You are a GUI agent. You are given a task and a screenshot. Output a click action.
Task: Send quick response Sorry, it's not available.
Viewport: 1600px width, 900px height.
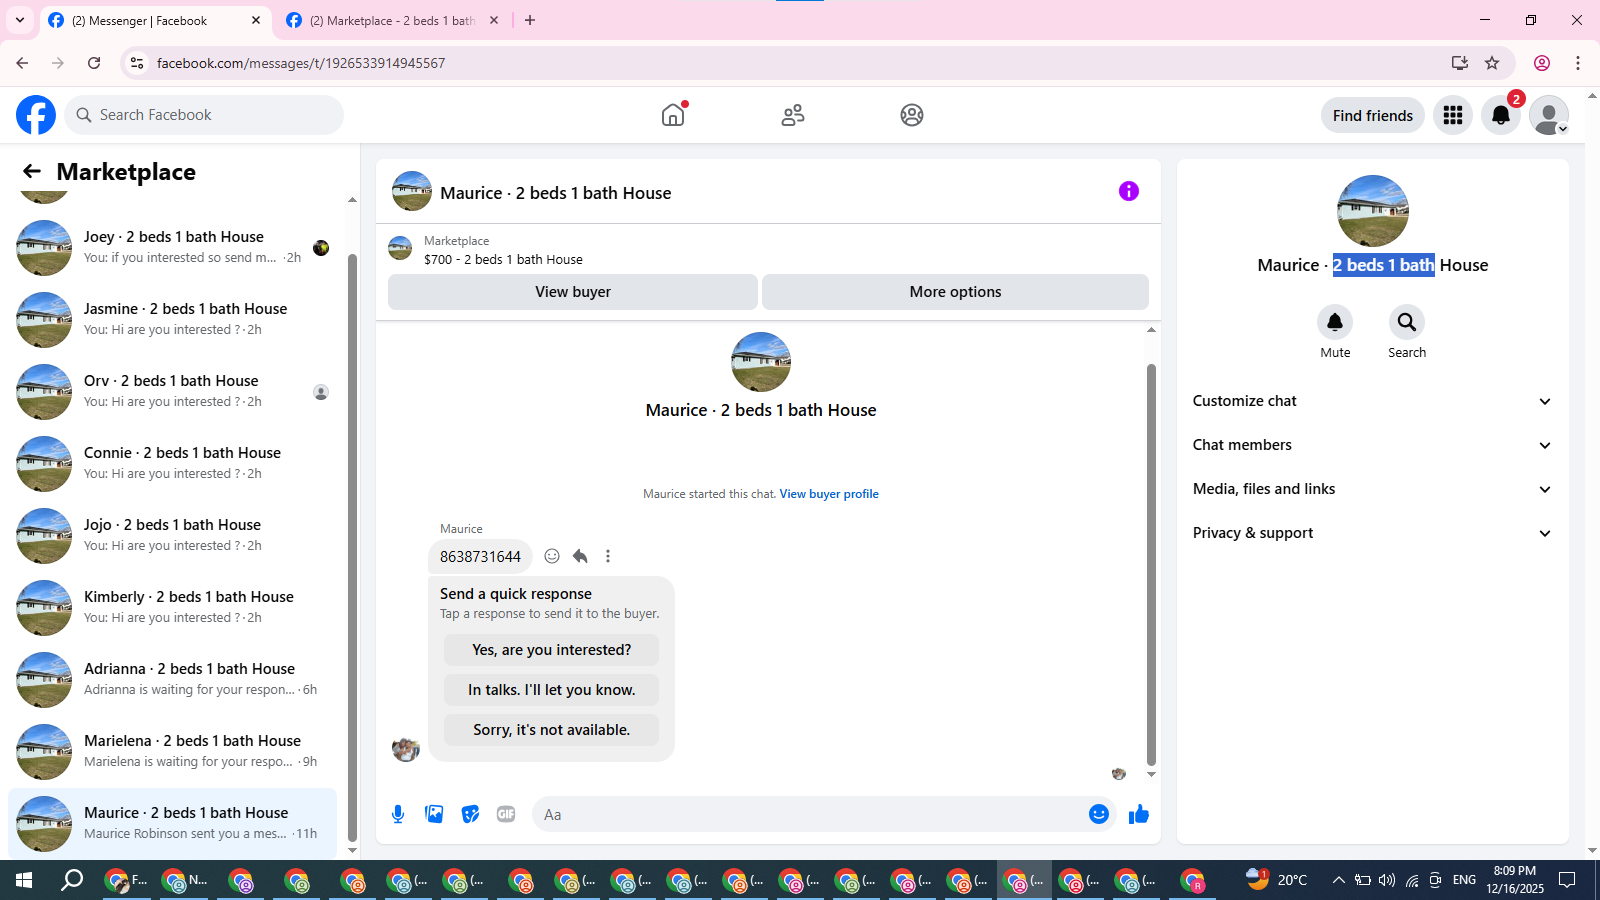pyautogui.click(x=551, y=730)
